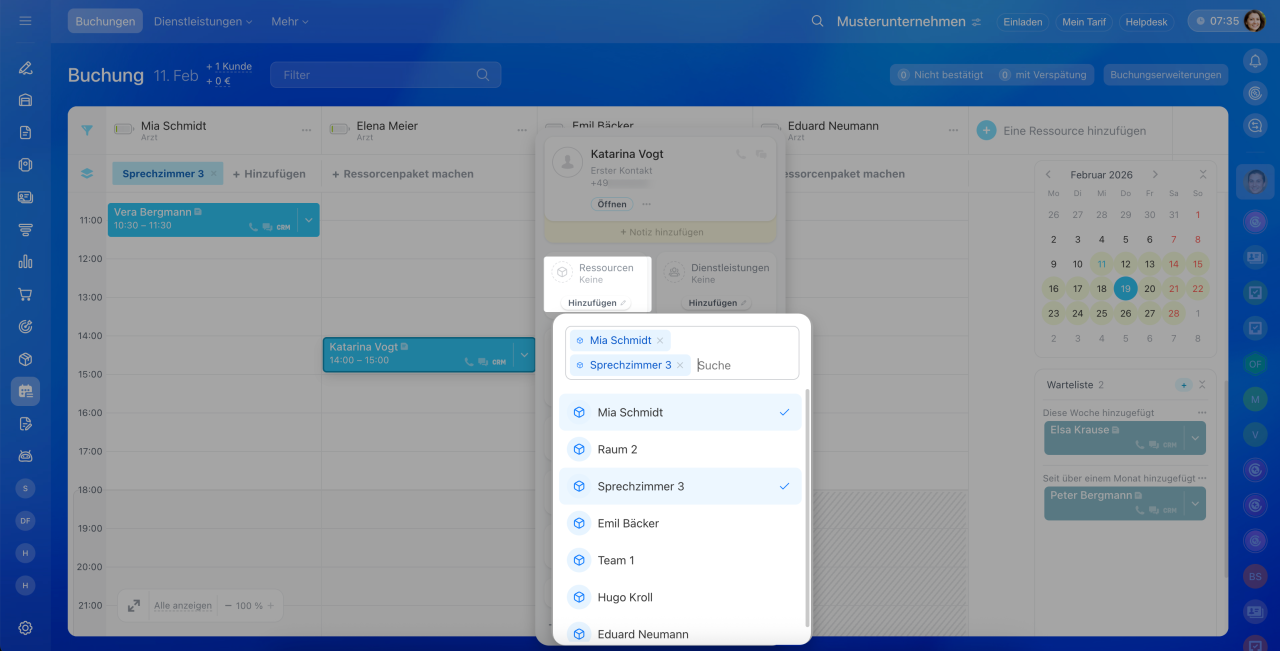Click the settings gear in left sidebar
This screenshot has height=651, width=1280.
click(25, 628)
